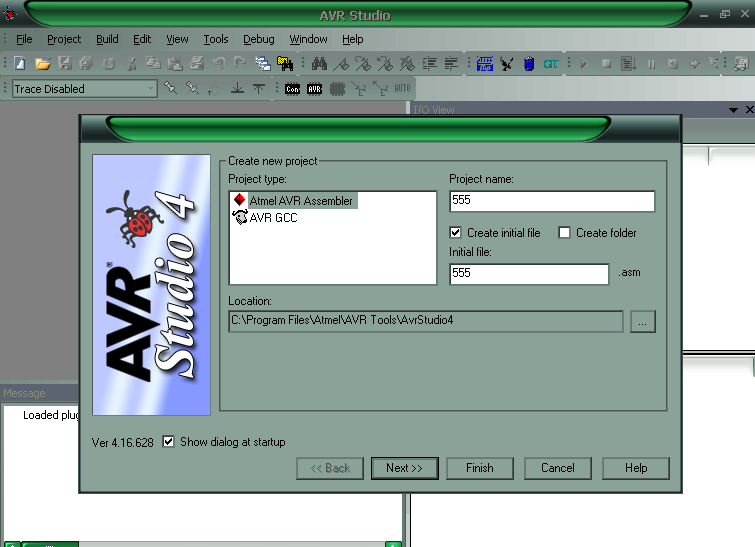This screenshot has height=547, width=755.
Task: Select AVR GCC project type
Action: pyautogui.click(x=265, y=218)
